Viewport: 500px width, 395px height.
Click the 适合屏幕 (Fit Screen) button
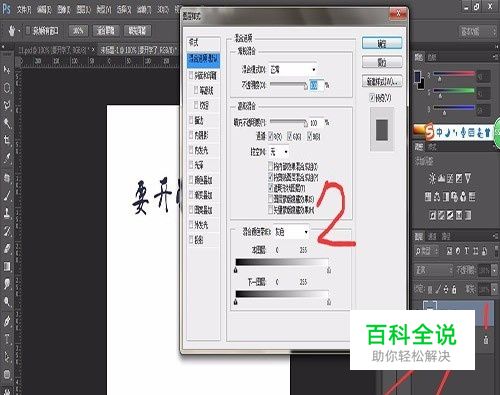pos(106,31)
